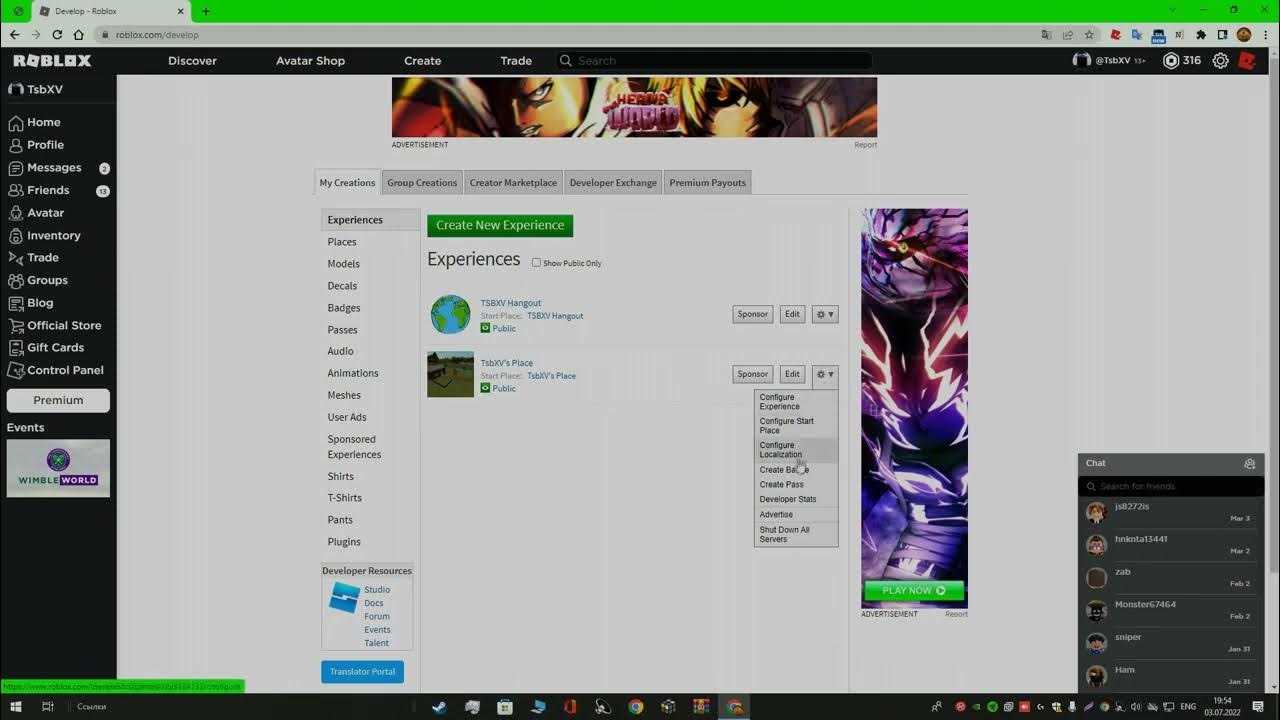Open the Steam icon in the taskbar

pyautogui.click(x=439, y=706)
